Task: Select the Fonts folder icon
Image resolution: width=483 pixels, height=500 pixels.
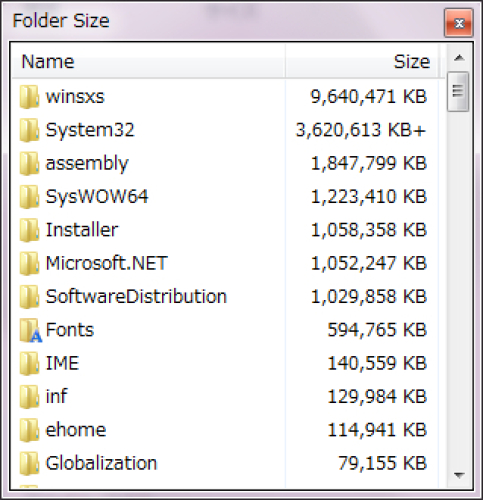Action: (x=30, y=330)
